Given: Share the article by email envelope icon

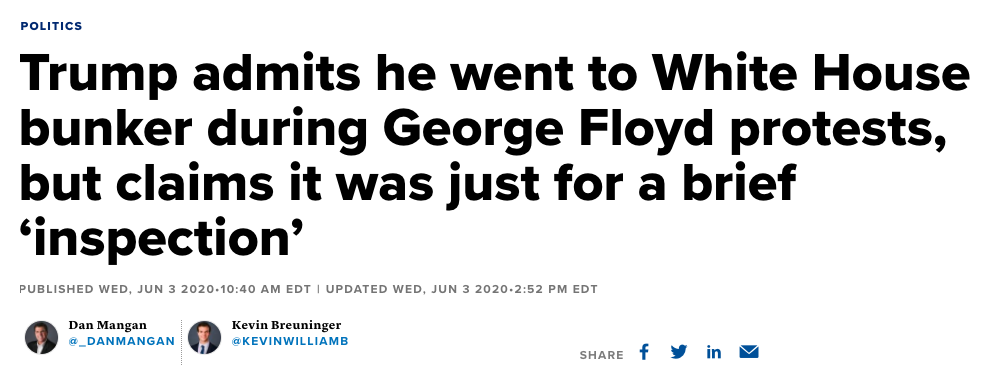Looking at the screenshot, I should [x=749, y=351].
